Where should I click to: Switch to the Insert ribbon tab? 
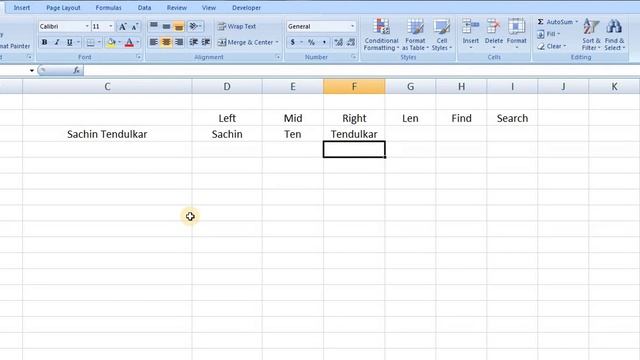coord(21,8)
